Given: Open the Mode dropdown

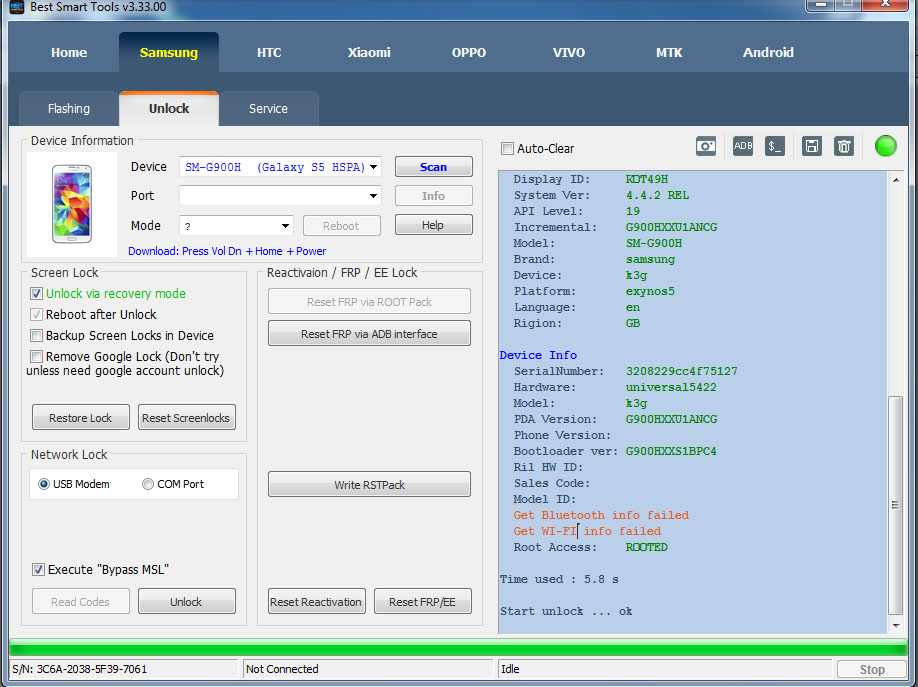Looking at the screenshot, I should (285, 225).
